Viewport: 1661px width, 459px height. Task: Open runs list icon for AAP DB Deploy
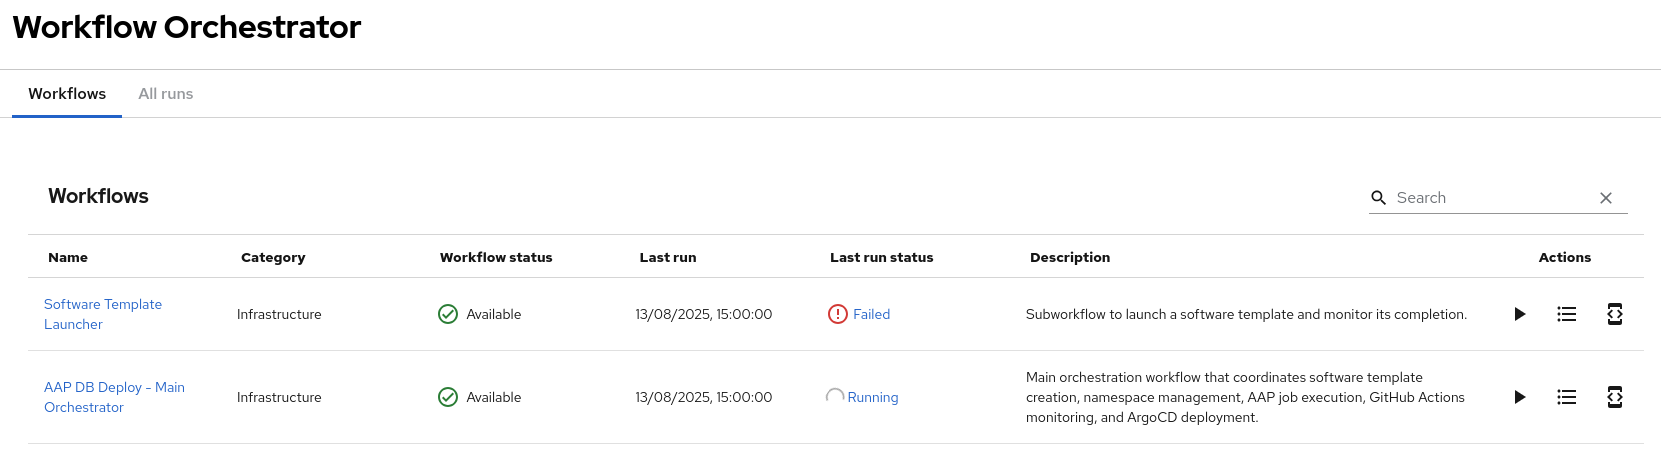(x=1567, y=397)
